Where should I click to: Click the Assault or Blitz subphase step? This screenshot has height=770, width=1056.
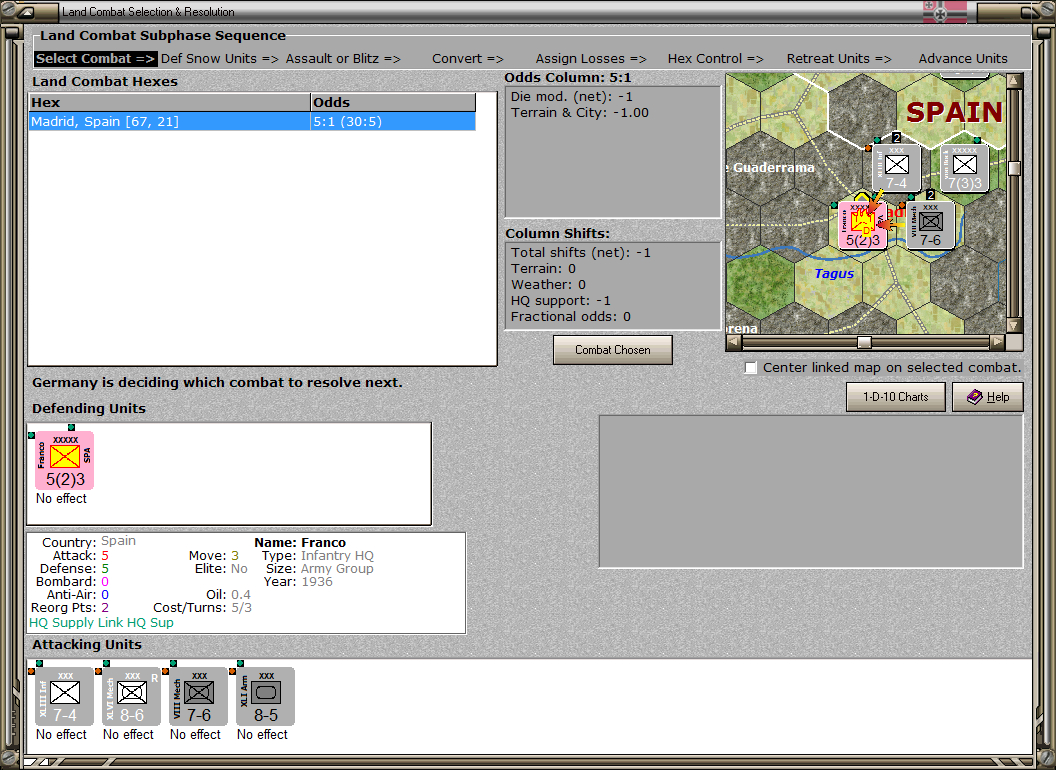(x=343, y=59)
